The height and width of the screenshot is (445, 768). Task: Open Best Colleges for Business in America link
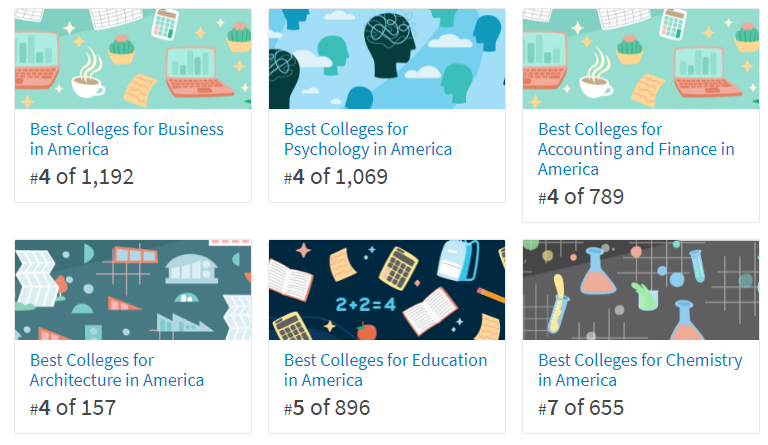pyautogui.click(x=127, y=139)
